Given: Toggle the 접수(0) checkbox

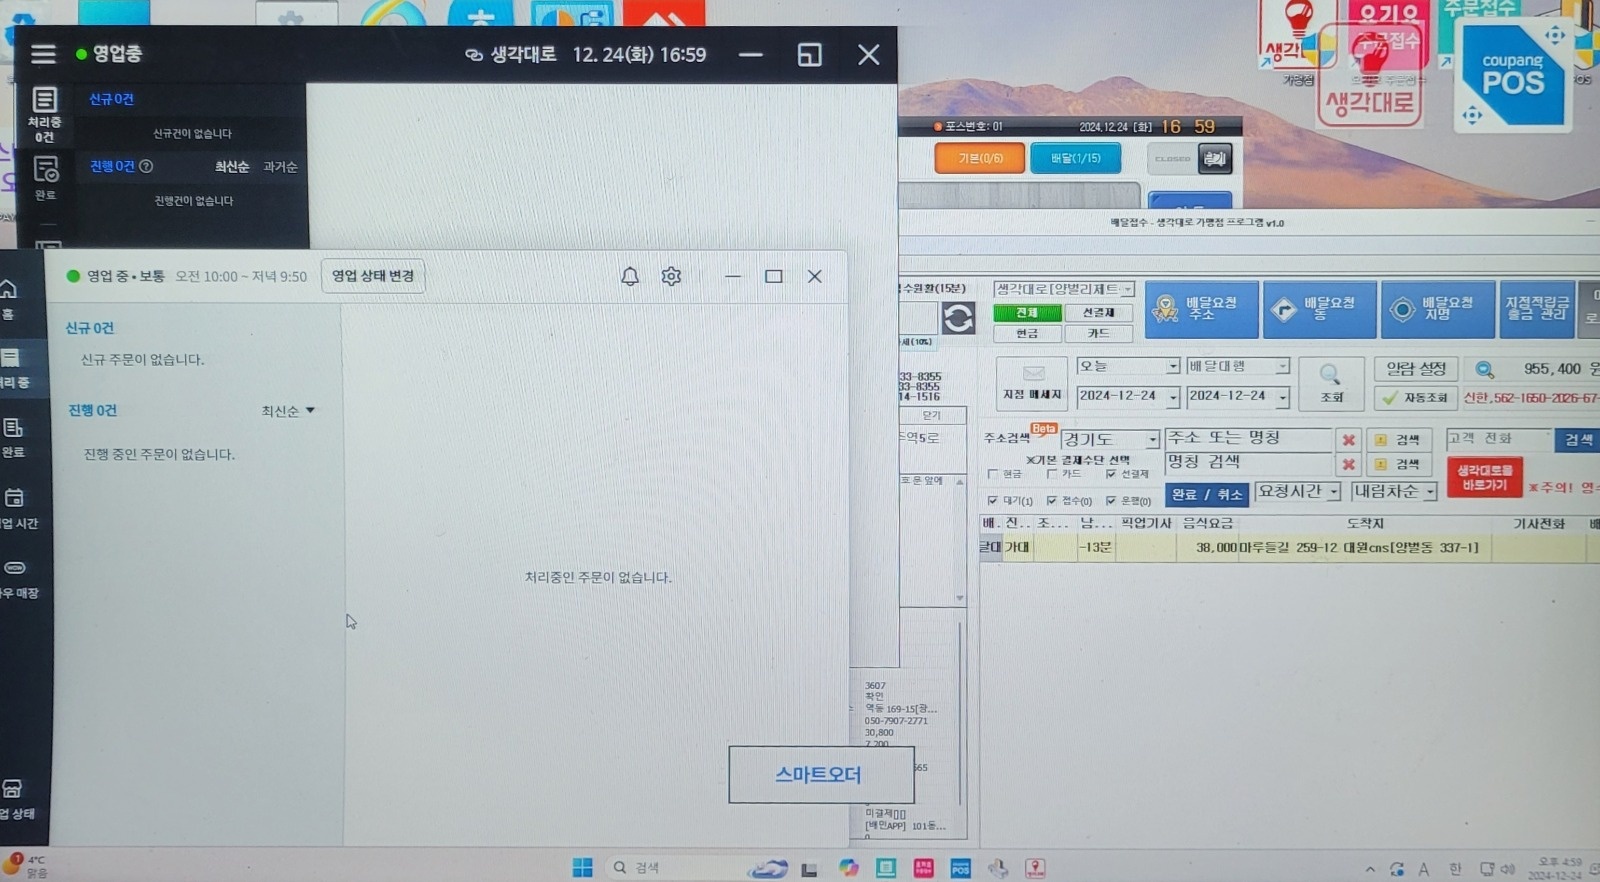Looking at the screenshot, I should [x=1052, y=500].
